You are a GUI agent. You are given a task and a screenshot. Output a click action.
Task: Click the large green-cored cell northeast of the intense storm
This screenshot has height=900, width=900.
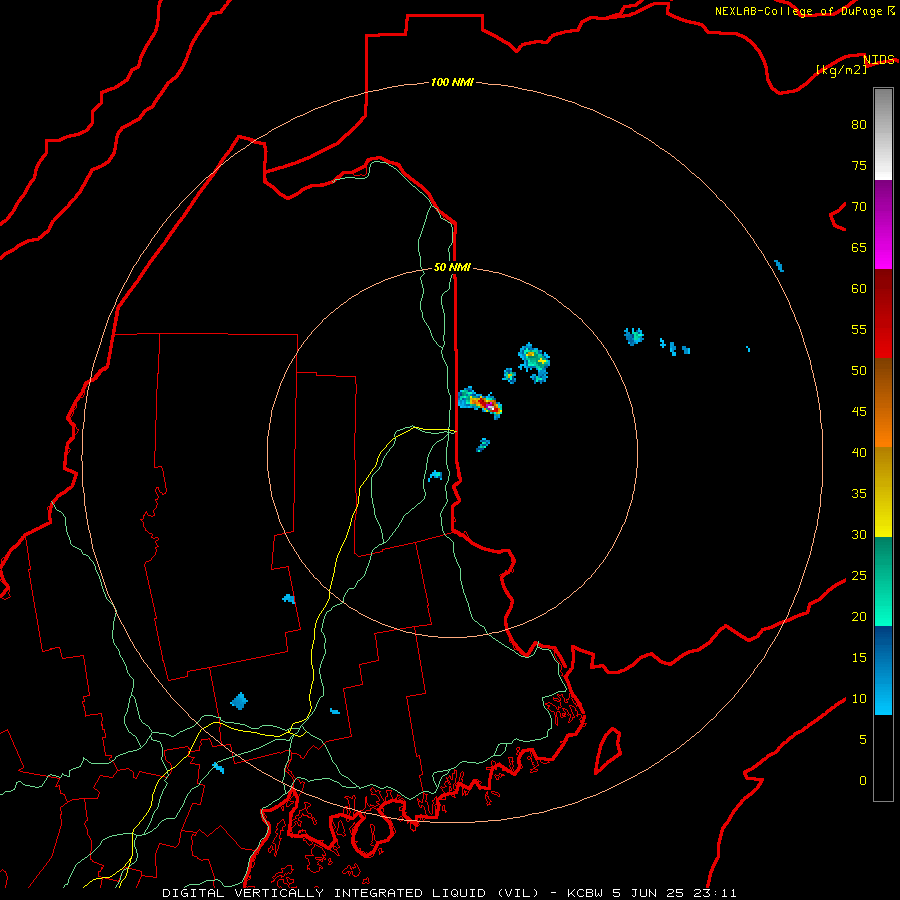(534, 363)
